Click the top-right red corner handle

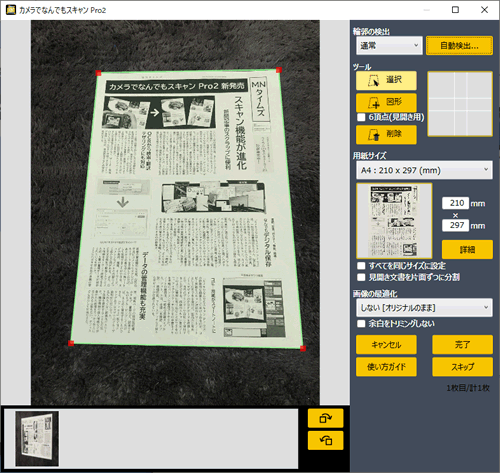[279, 70]
